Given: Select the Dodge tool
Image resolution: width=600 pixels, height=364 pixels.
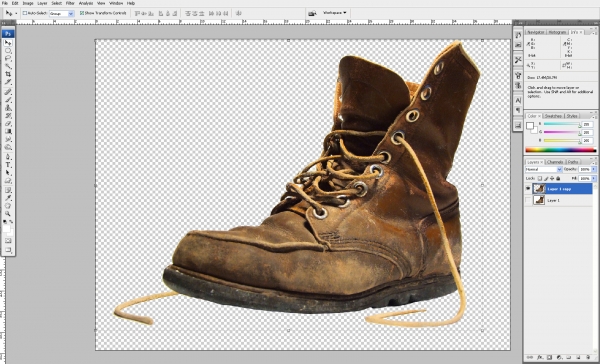Looking at the screenshot, I should click(8, 147).
